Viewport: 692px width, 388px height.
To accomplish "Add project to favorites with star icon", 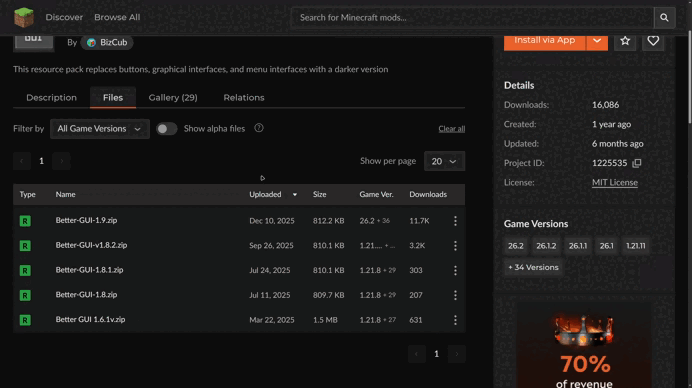I will pyautogui.click(x=625, y=41).
